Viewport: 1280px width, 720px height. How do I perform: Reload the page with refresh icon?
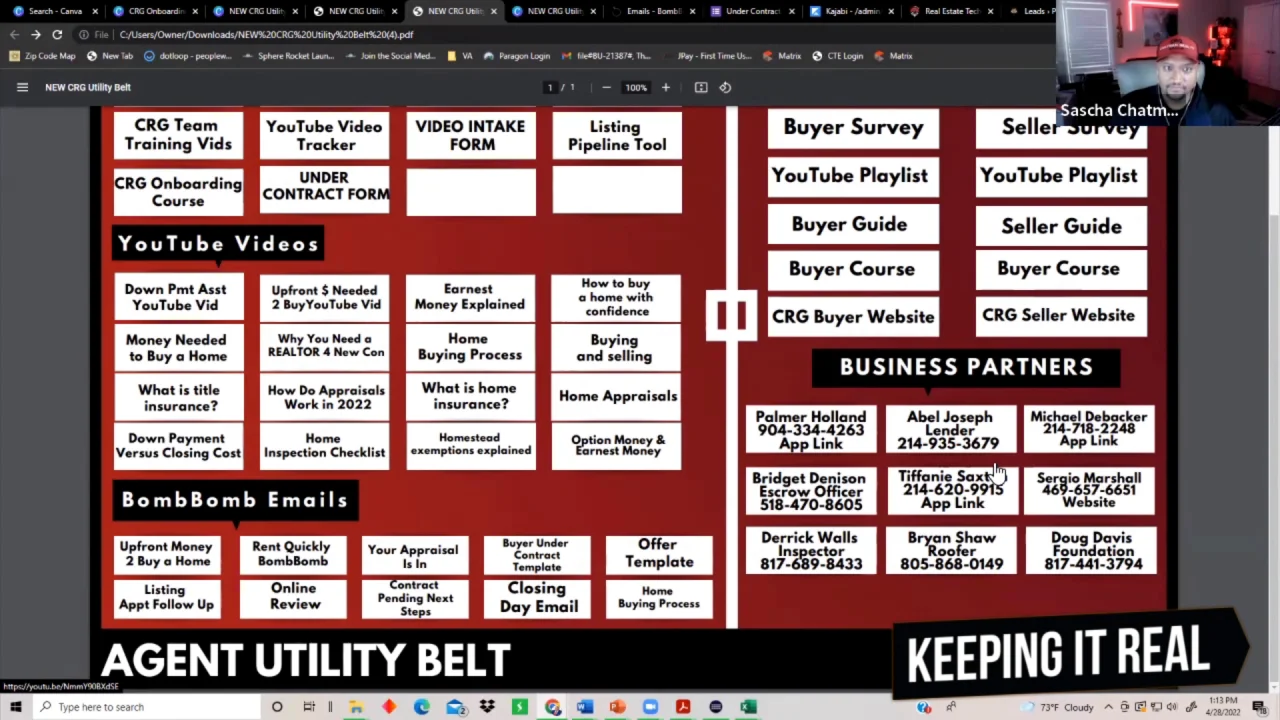coord(57,34)
